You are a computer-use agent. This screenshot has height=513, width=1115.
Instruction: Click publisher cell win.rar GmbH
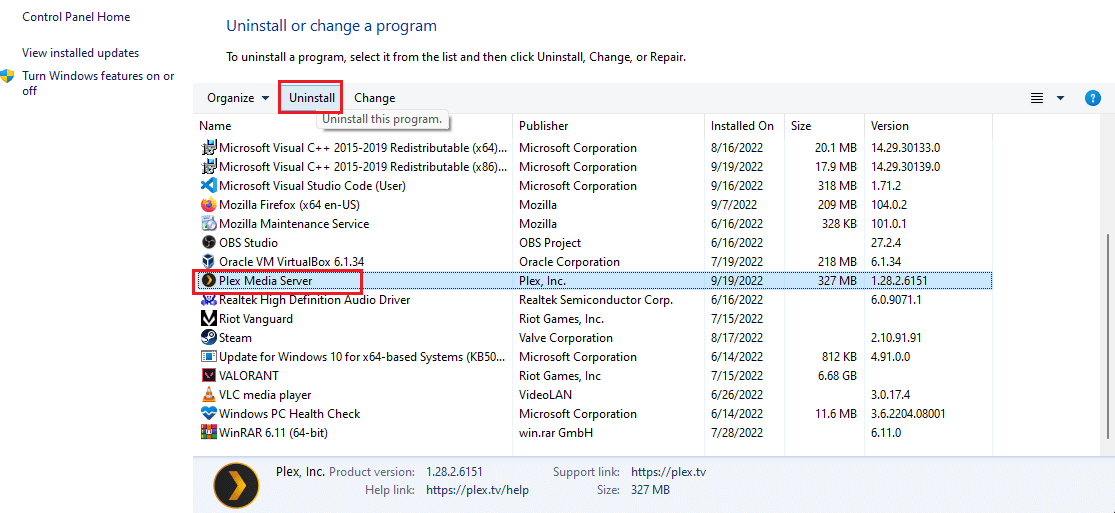[555, 433]
